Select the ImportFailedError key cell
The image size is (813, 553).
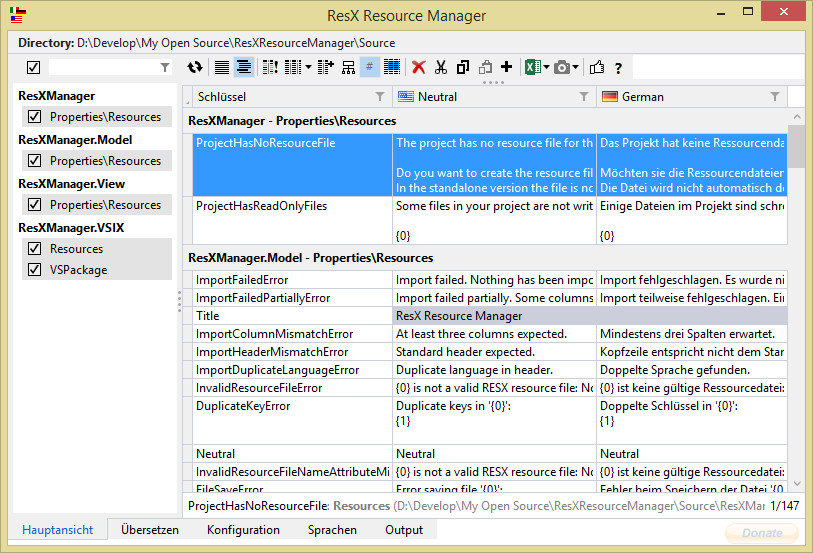coord(292,280)
